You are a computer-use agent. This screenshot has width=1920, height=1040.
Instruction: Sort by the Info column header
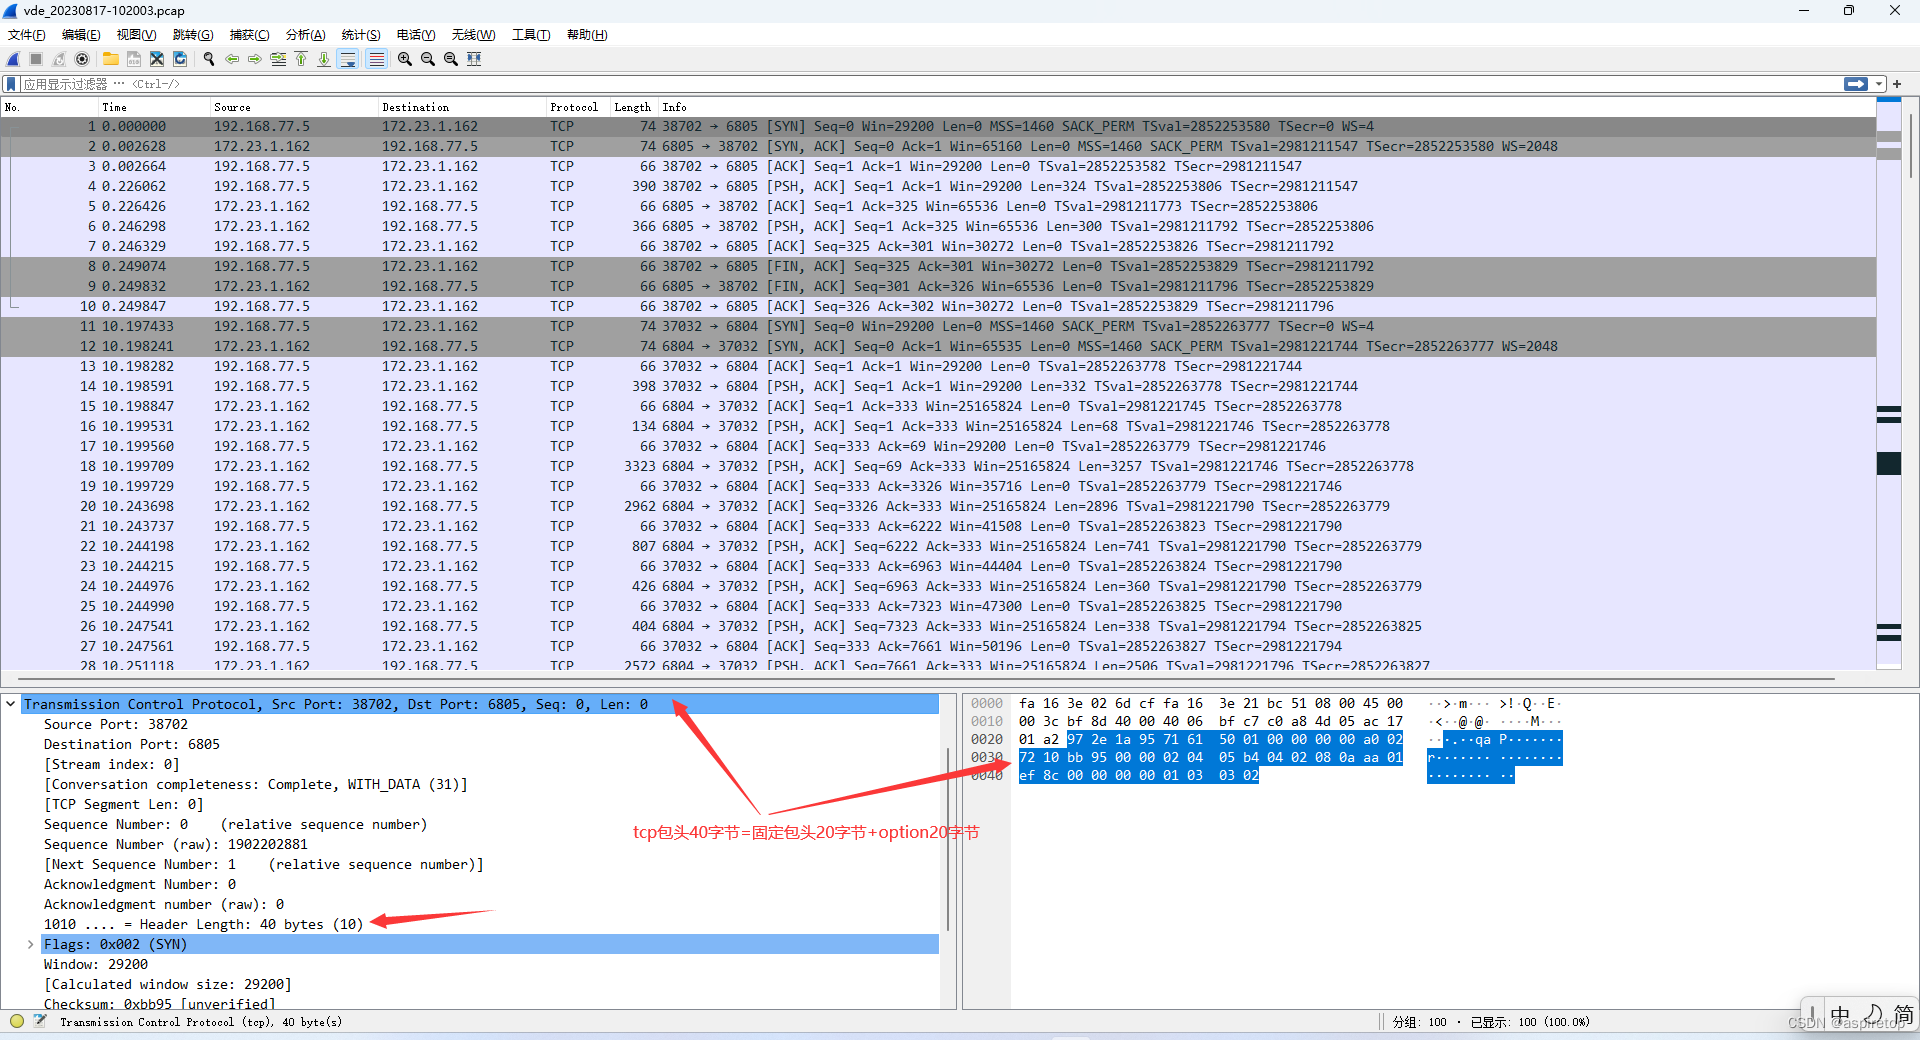pos(1265,107)
